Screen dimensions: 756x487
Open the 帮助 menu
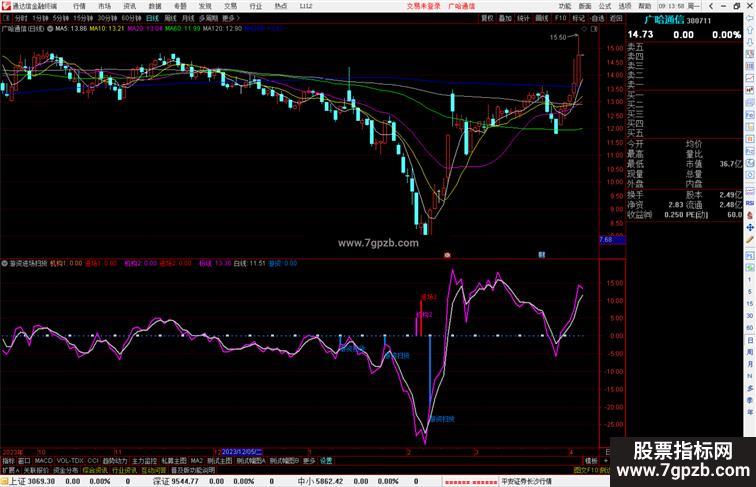coord(645,6)
